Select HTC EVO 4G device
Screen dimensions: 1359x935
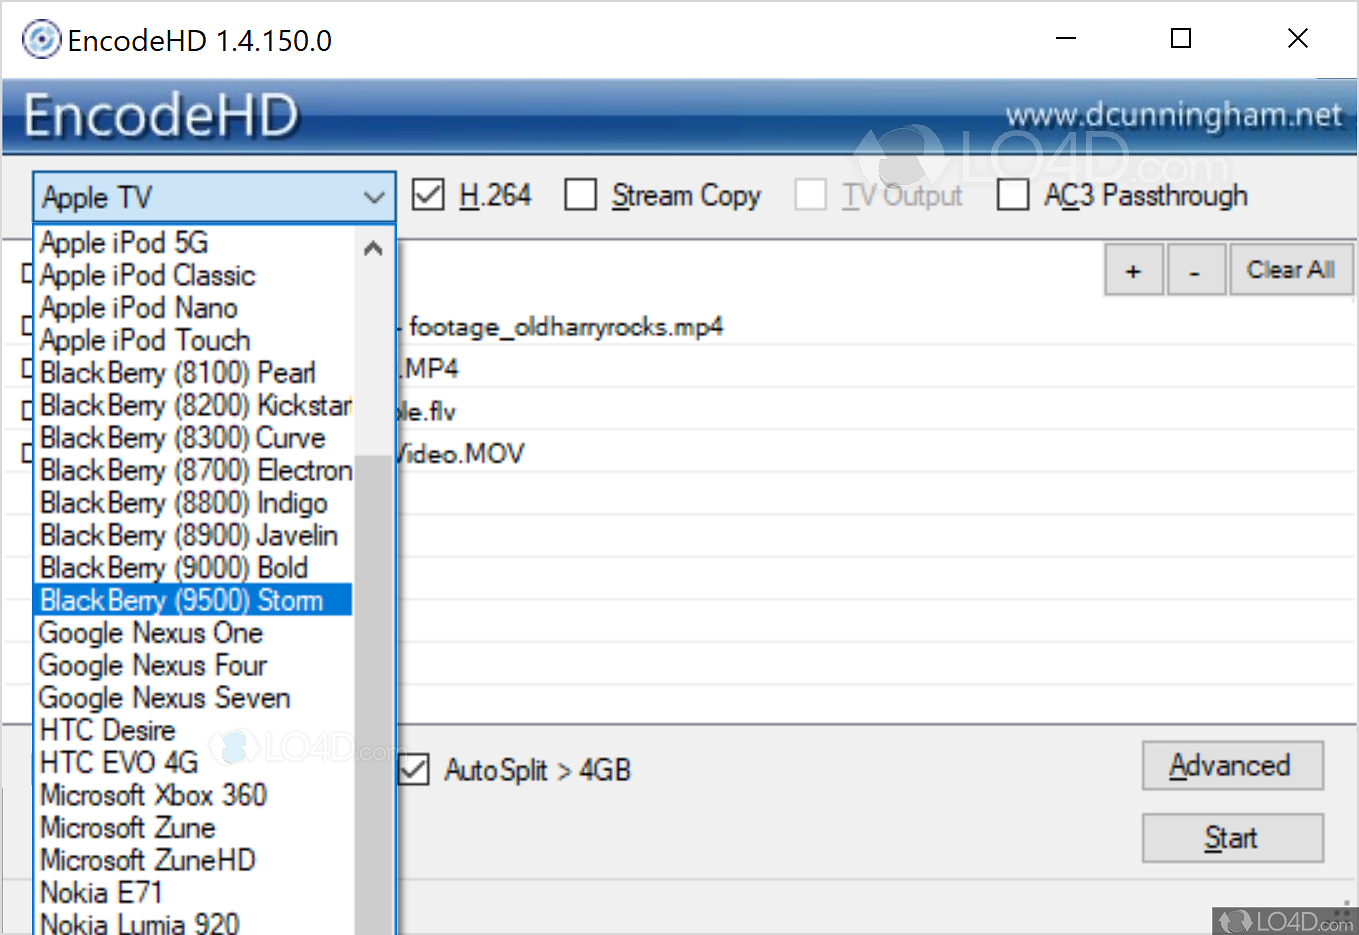(x=118, y=762)
